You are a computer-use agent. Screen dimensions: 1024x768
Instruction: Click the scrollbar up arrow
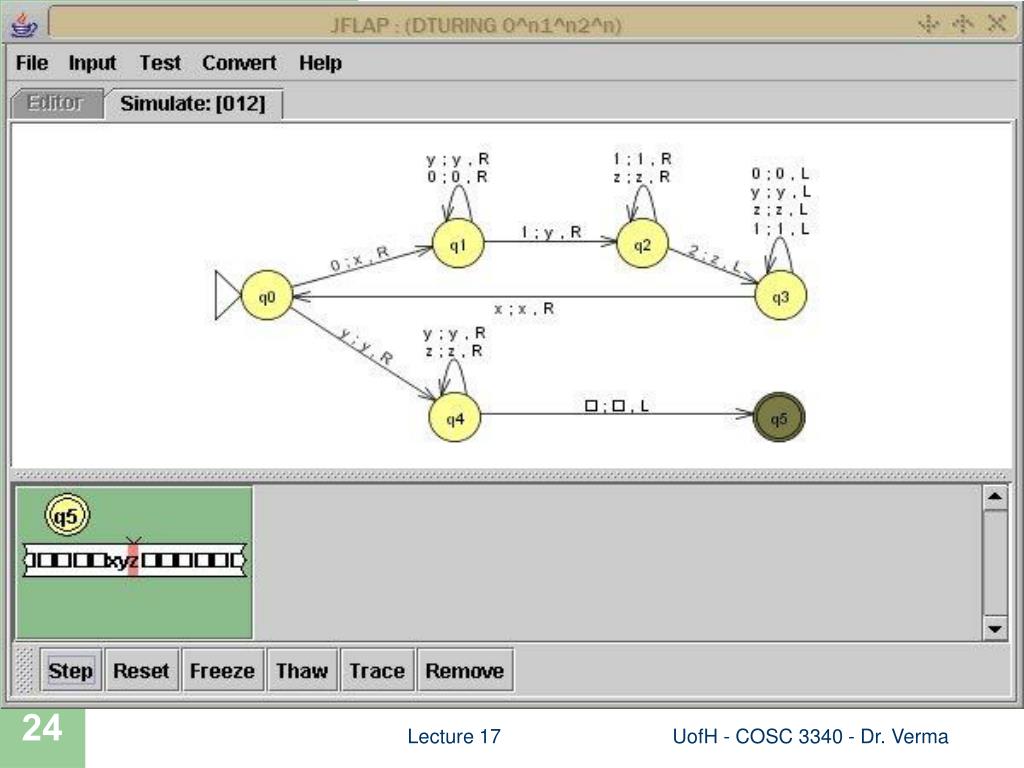(x=995, y=498)
